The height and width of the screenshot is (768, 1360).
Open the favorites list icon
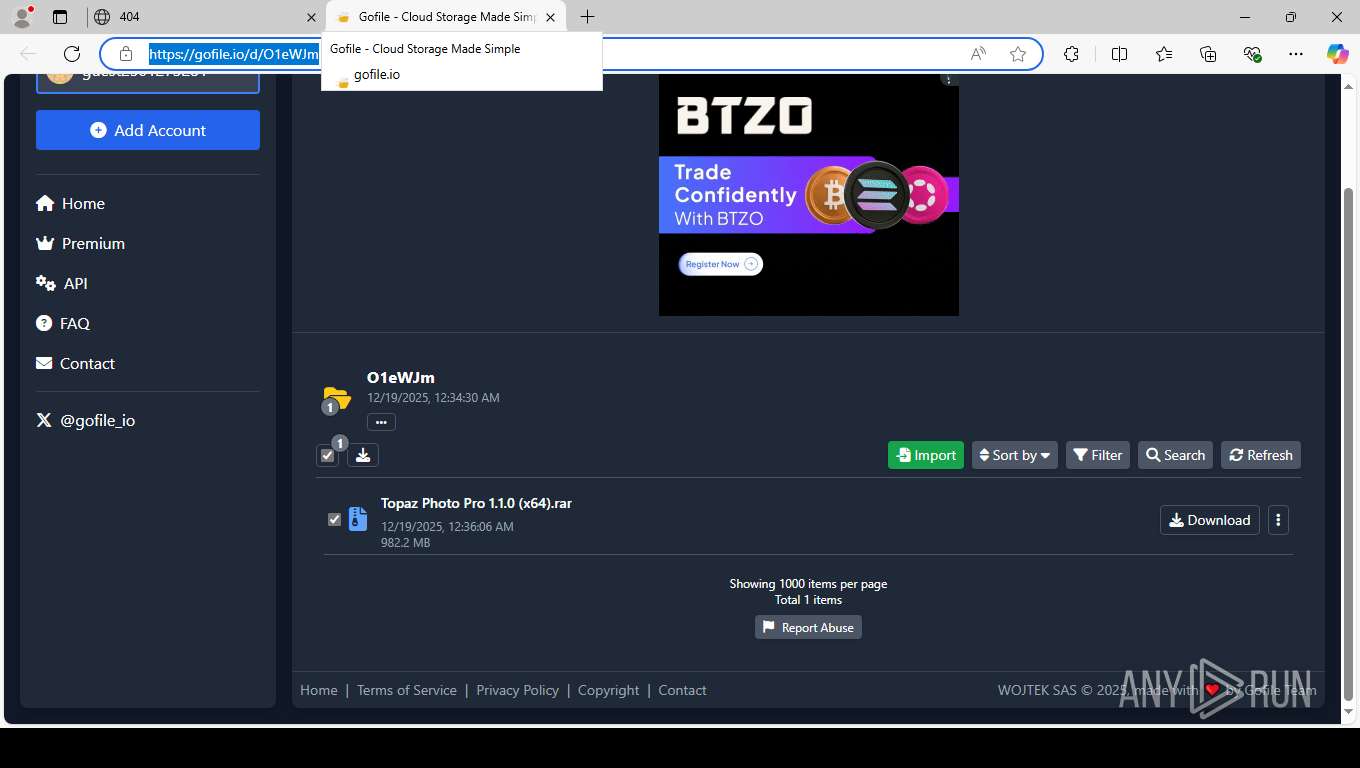[x=1164, y=54]
